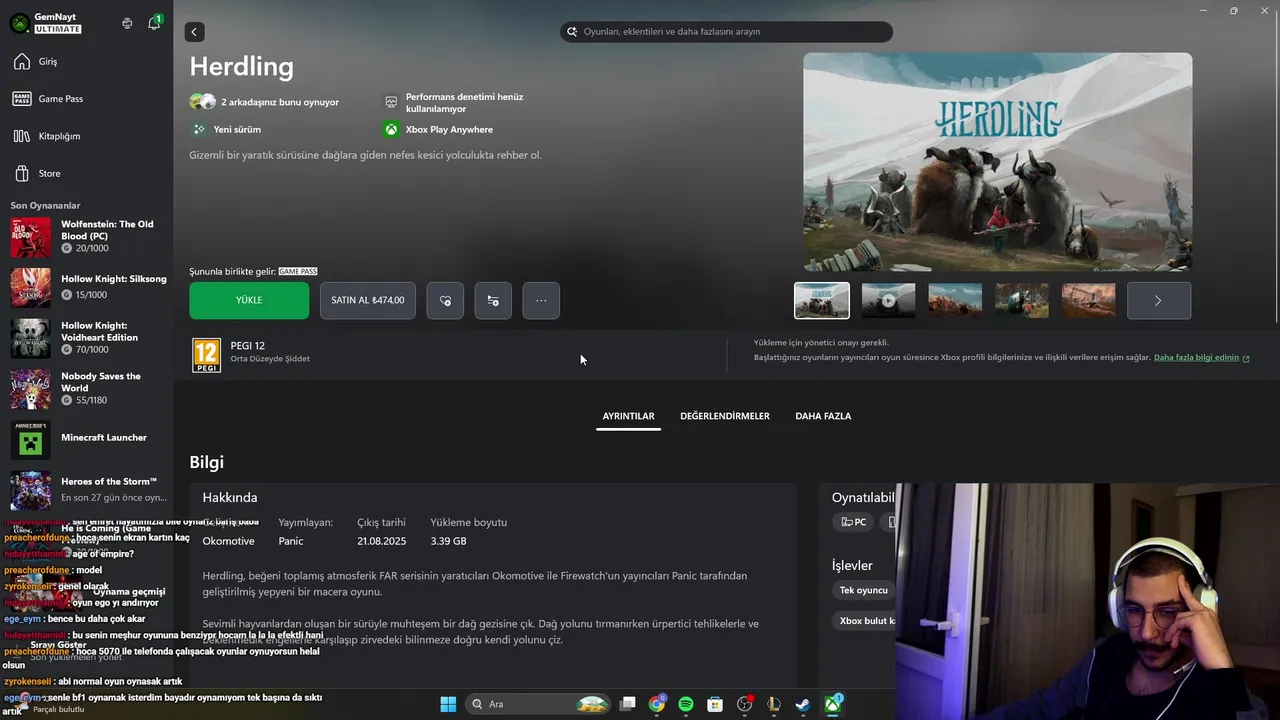Click the Yeni sürüm sparkle icon

pyautogui.click(x=198, y=129)
